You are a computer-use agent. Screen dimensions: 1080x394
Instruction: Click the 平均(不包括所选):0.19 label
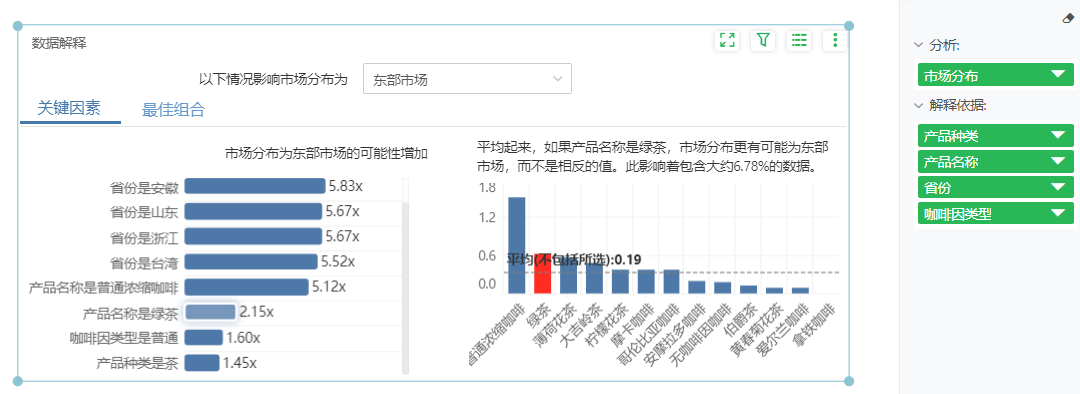[574, 260]
